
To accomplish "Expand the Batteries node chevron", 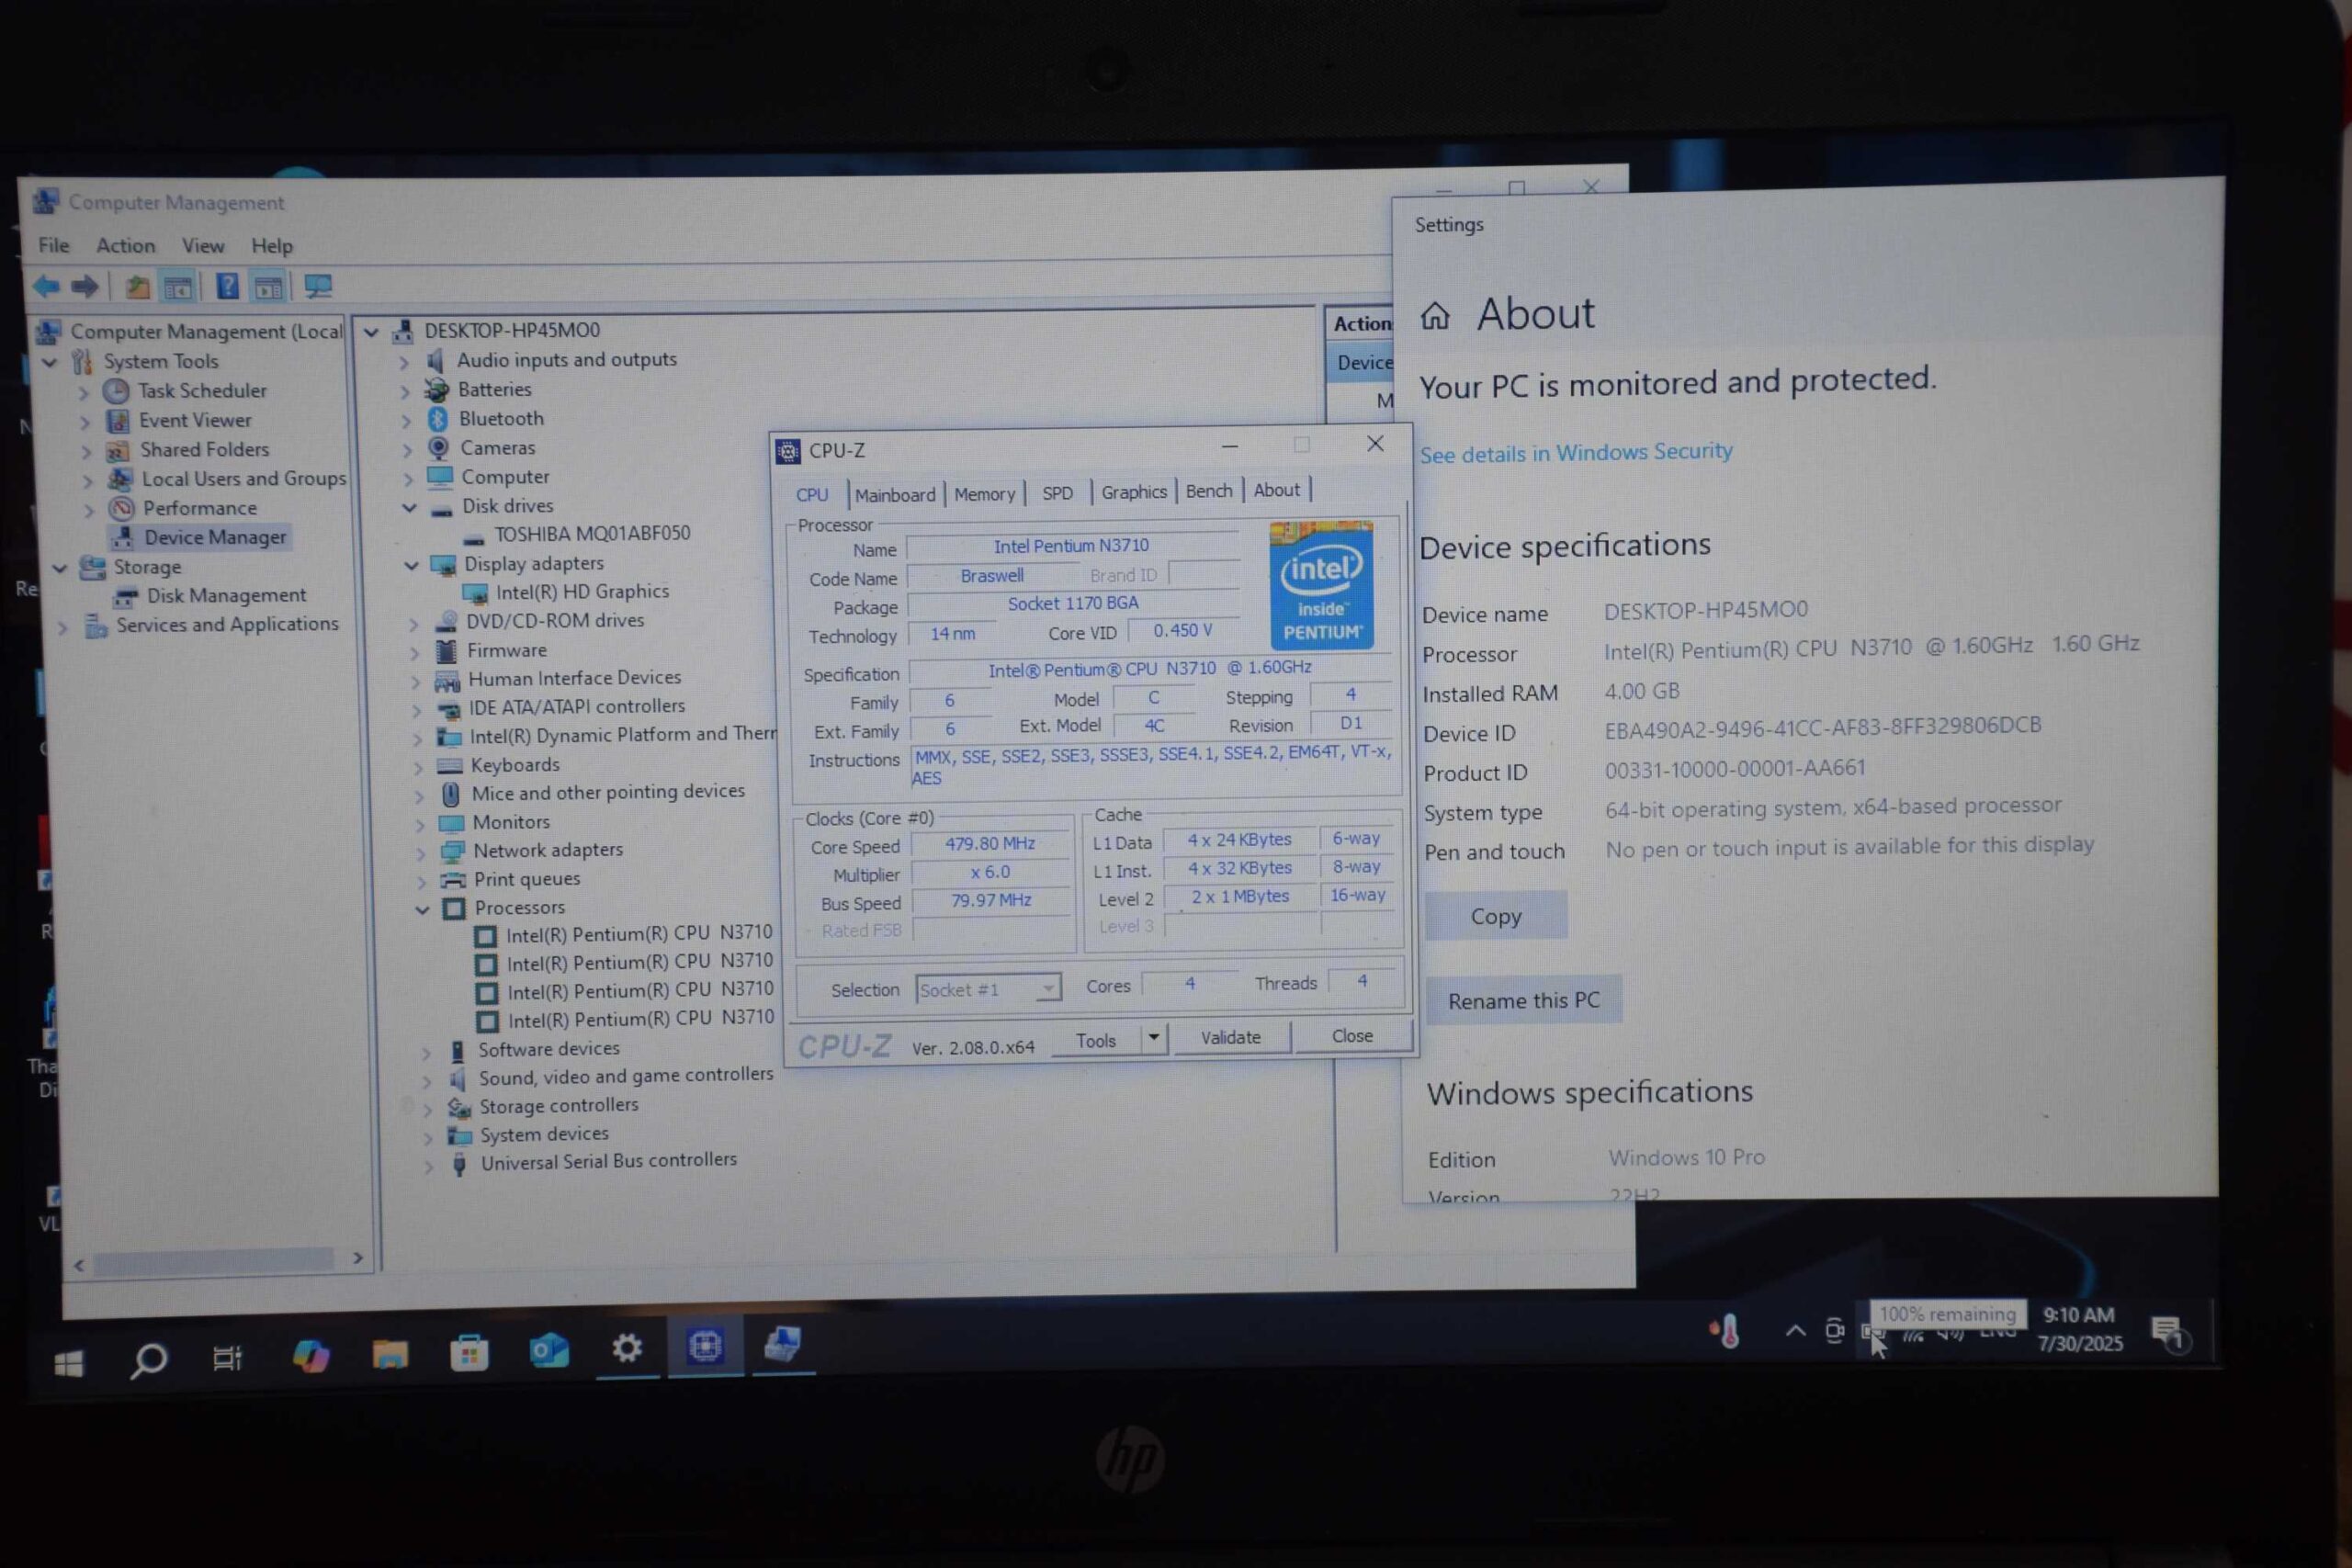I will tap(404, 391).
